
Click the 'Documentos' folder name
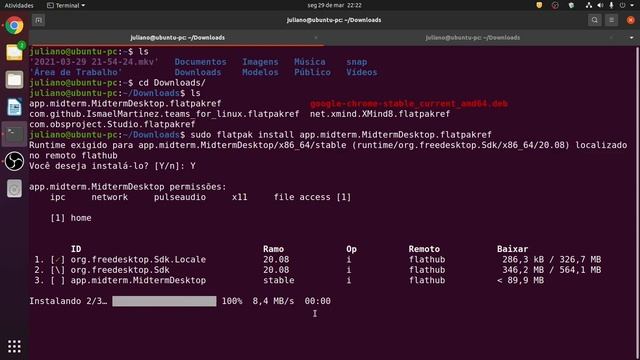(200, 62)
